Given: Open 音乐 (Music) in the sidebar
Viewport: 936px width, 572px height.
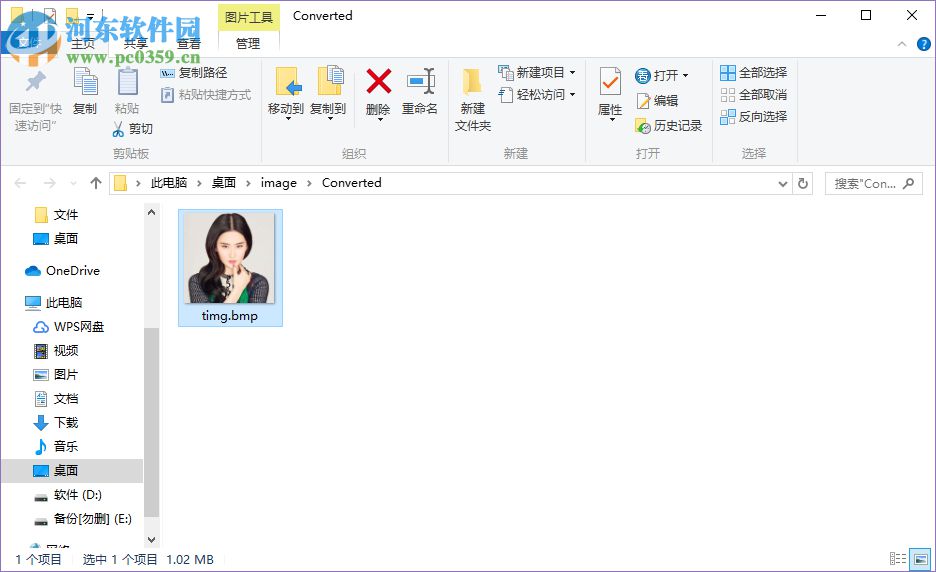Looking at the screenshot, I should tap(66, 446).
